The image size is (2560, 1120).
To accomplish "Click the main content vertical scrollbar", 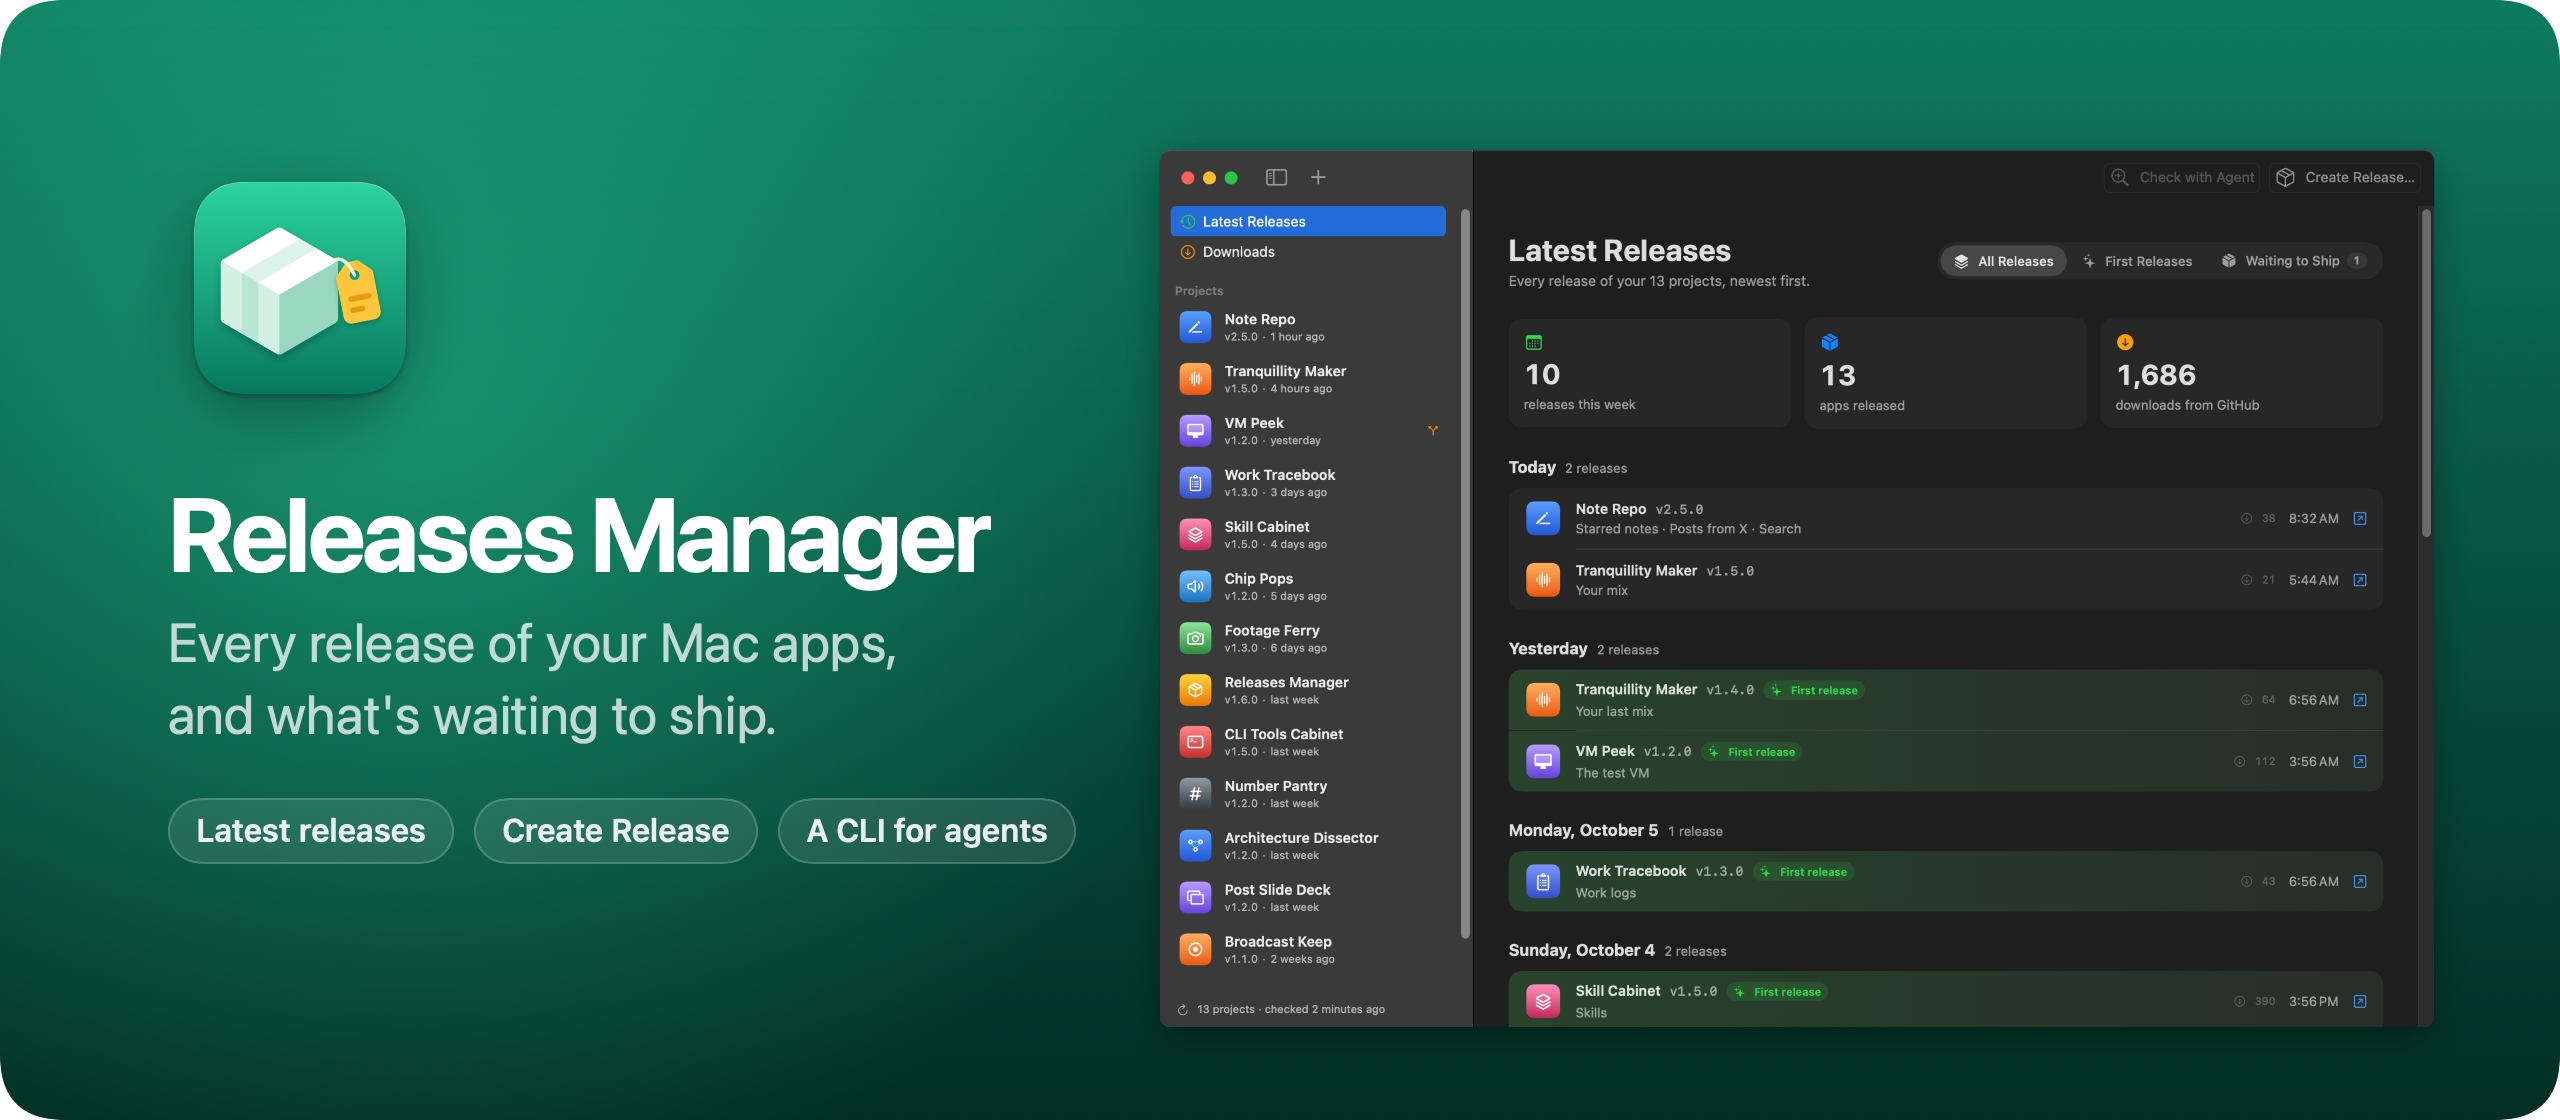I will 2426,373.
